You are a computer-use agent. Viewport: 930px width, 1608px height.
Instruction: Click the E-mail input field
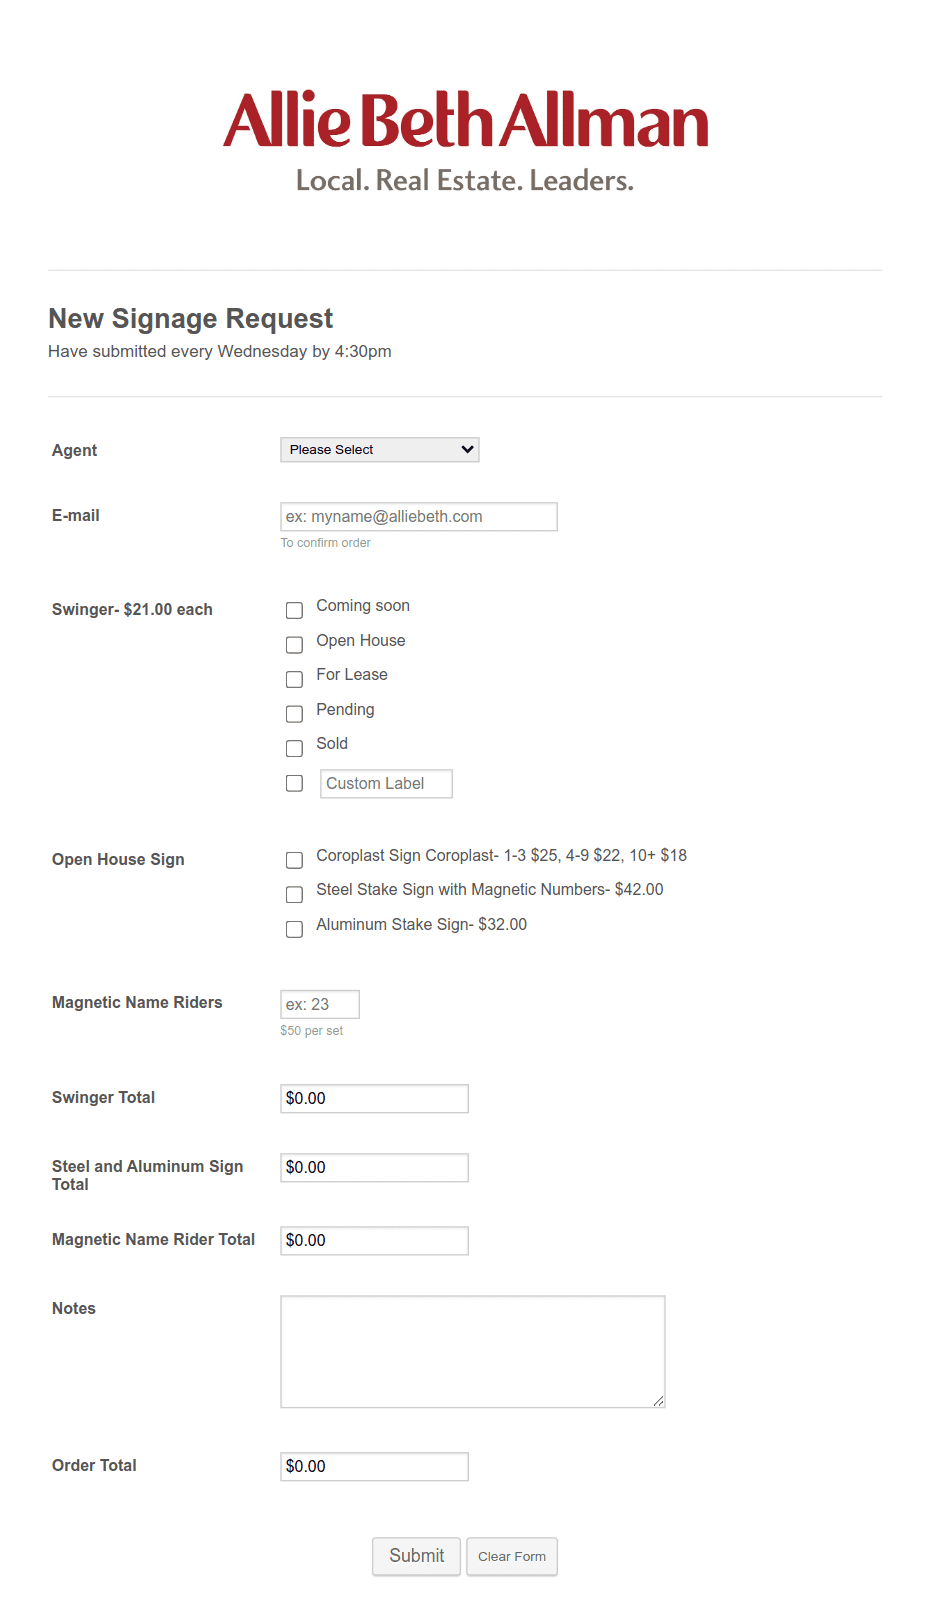pyautogui.click(x=418, y=517)
